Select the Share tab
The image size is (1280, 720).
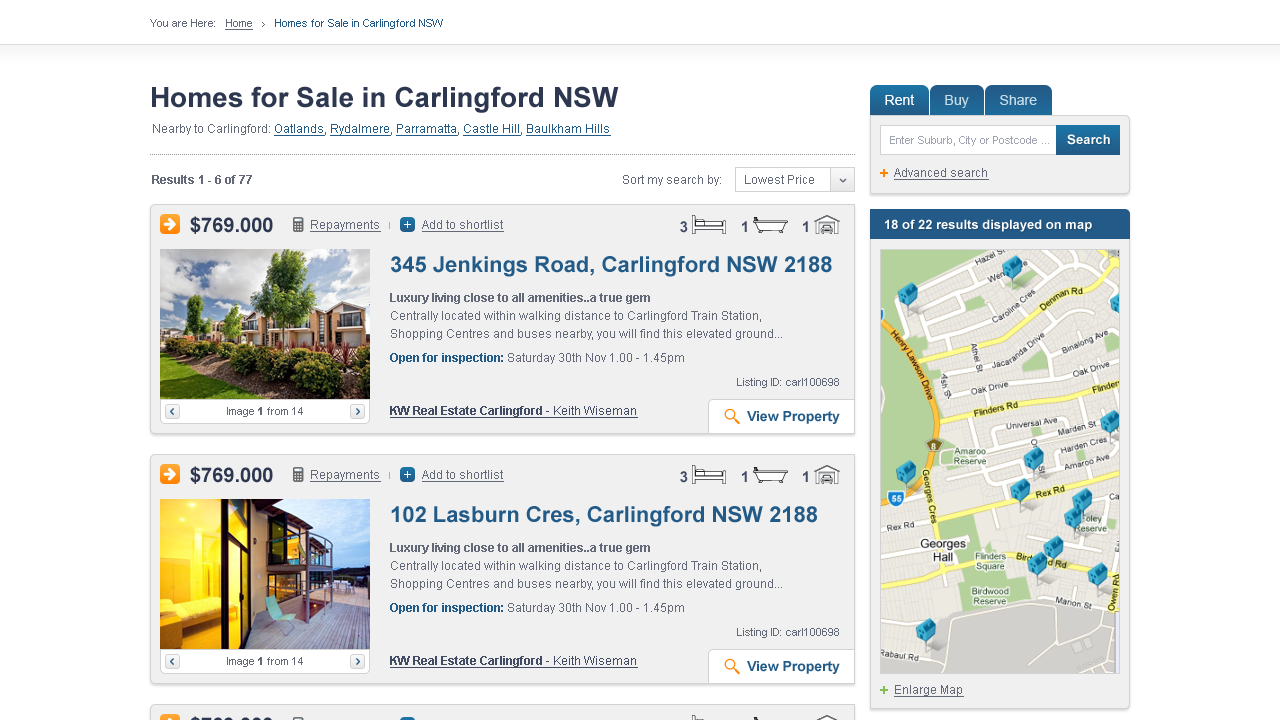point(1018,100)
